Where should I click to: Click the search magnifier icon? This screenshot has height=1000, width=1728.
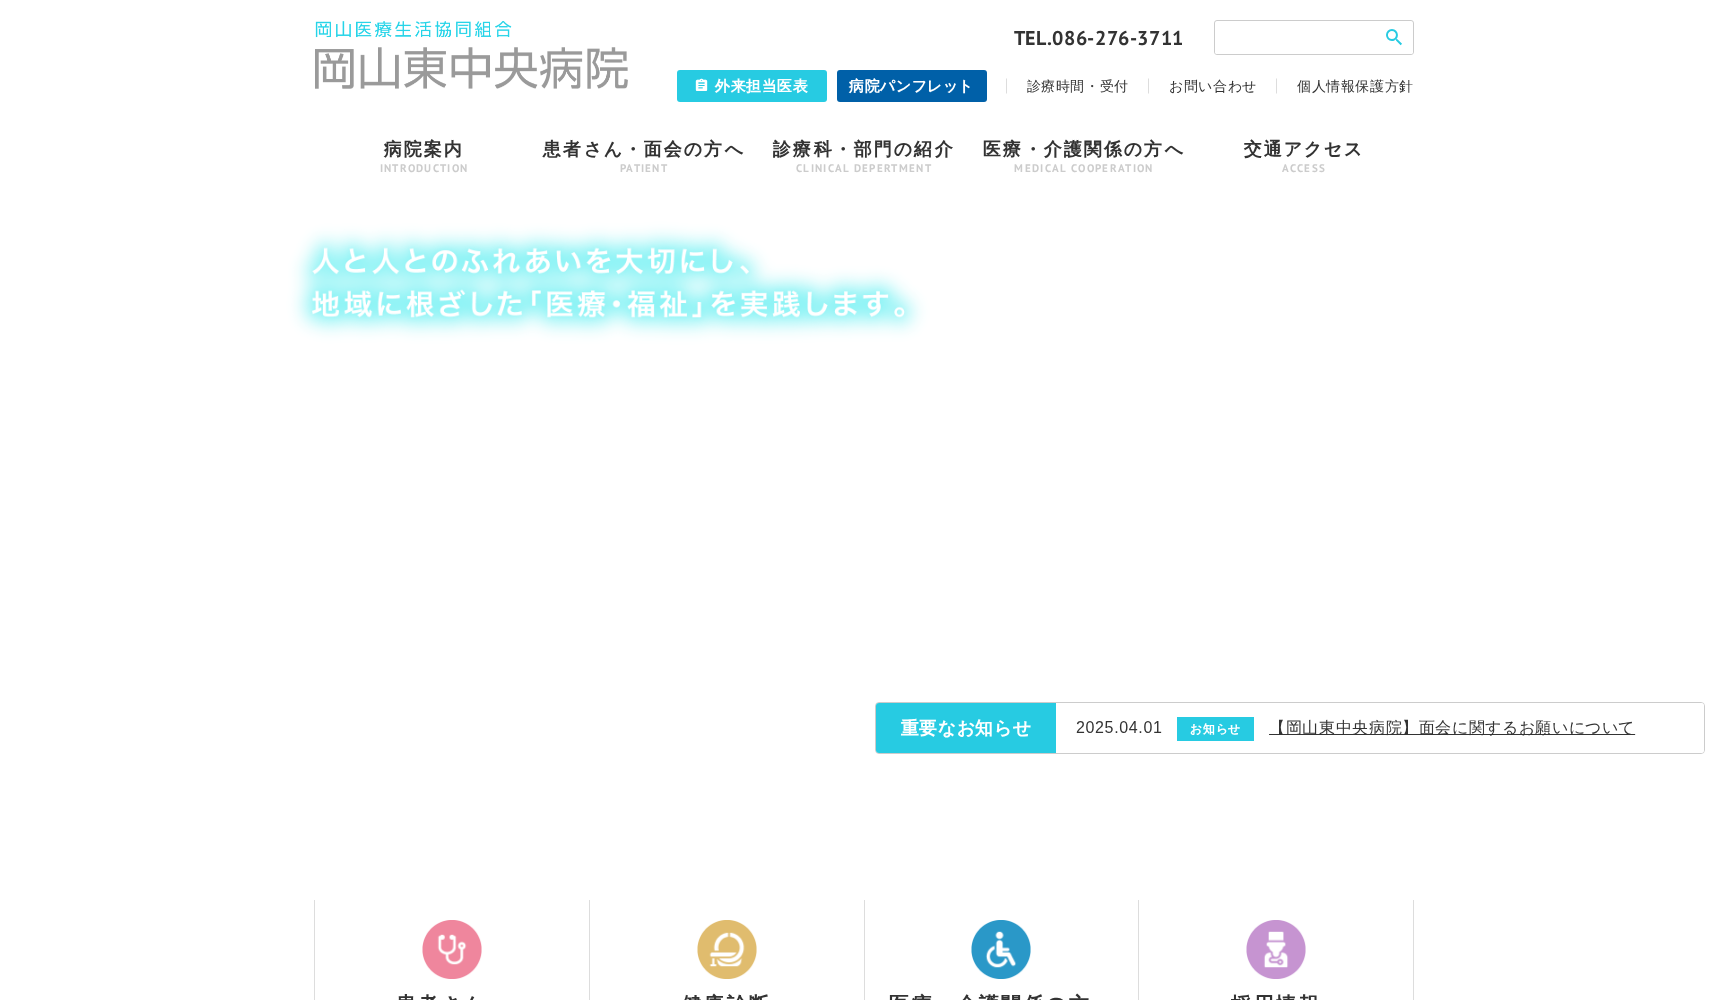coord(1394,37)
